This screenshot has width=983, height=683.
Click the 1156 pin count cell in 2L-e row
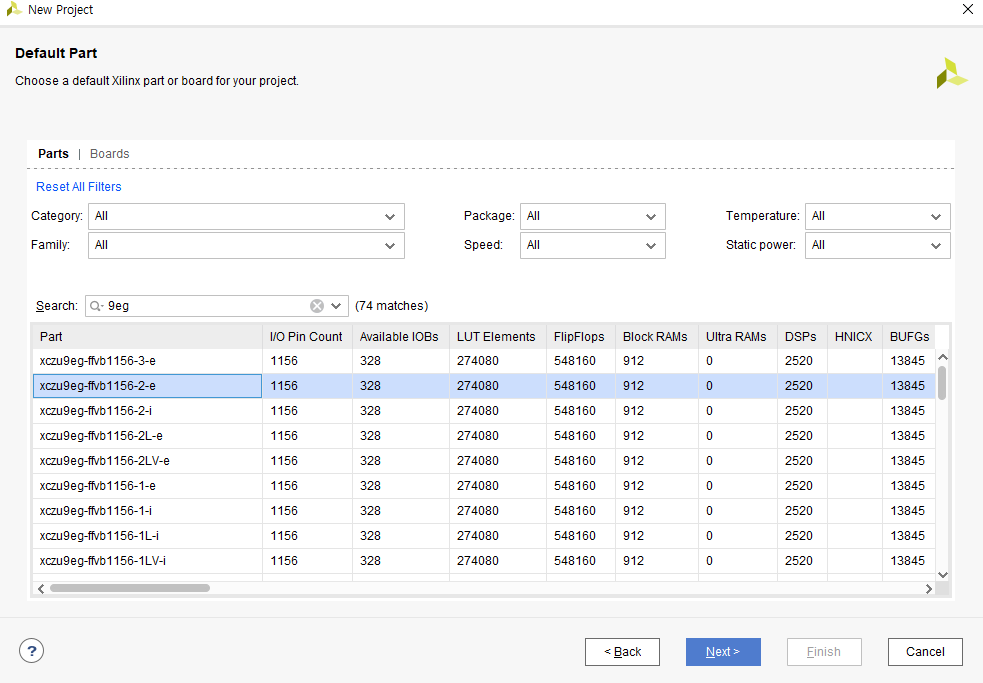307,436
